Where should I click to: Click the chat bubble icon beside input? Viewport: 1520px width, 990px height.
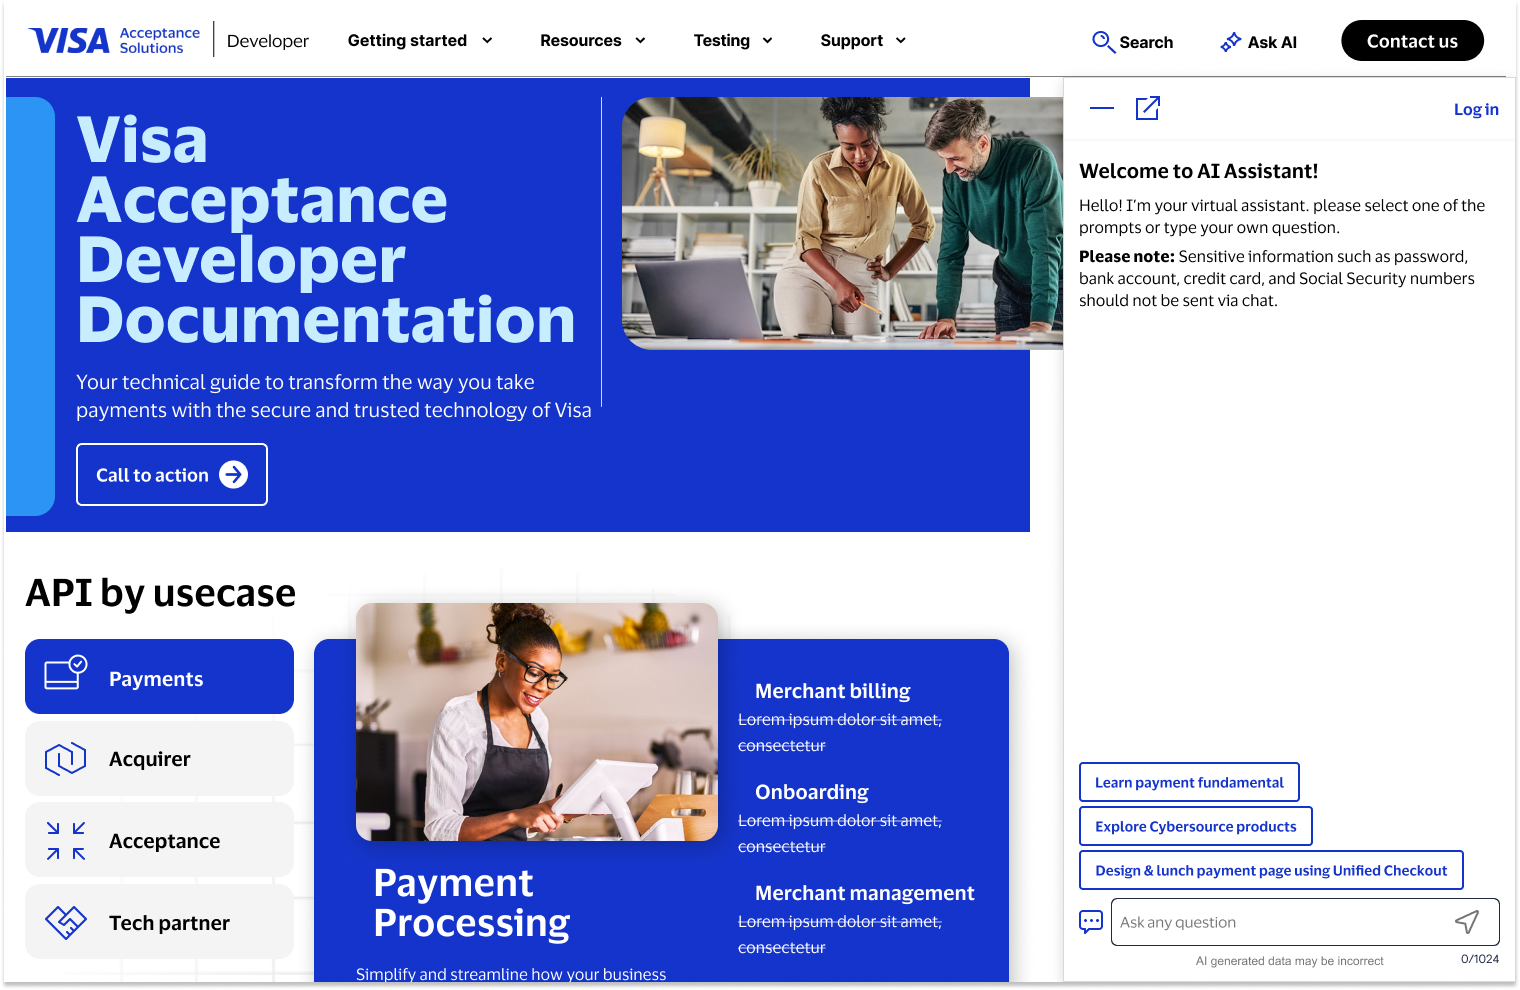click(x=1091, y=922)
